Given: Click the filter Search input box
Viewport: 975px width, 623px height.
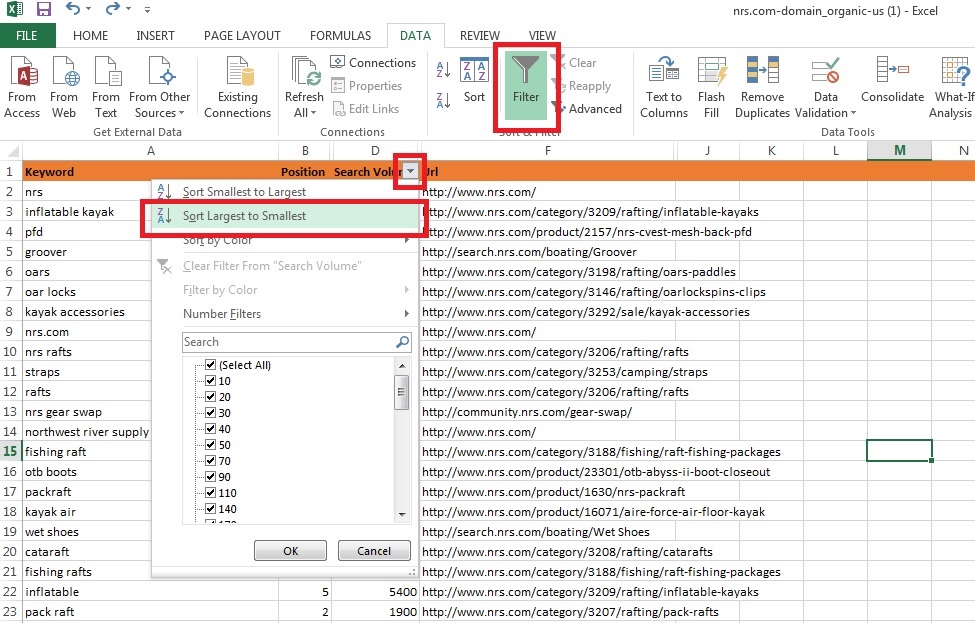Looking at the screenshot, I should point(288,342).
